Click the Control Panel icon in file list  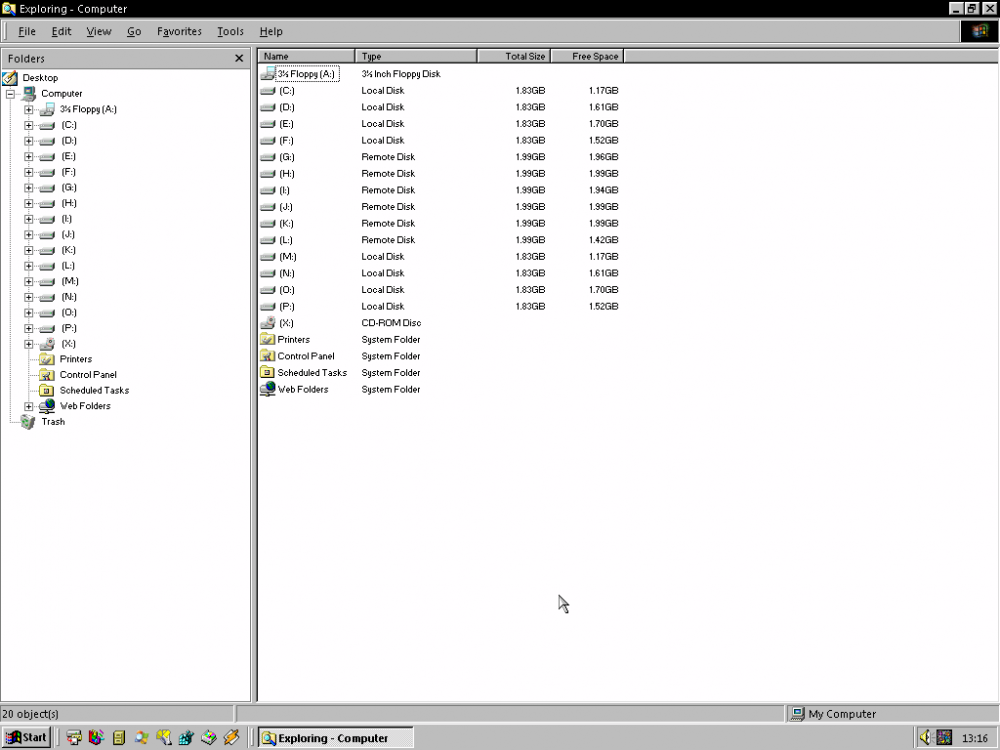(267, 356)
